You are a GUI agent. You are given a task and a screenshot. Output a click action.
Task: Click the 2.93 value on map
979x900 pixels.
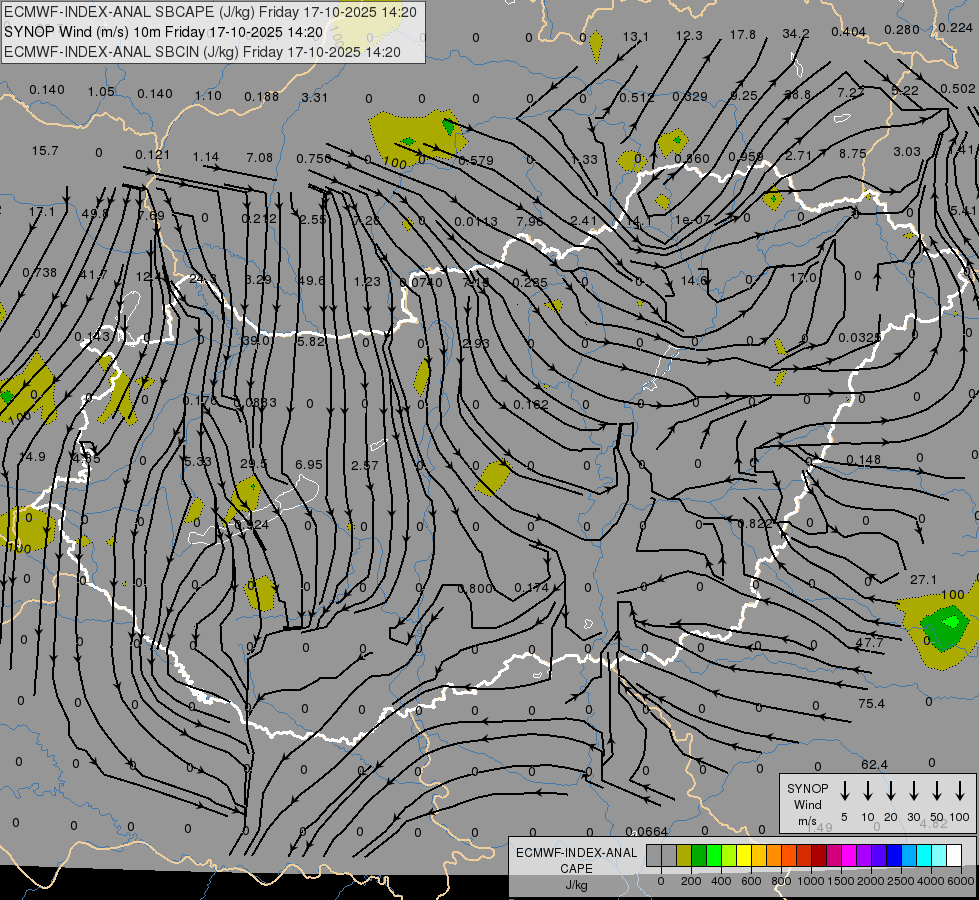click(x=476, y=344)
